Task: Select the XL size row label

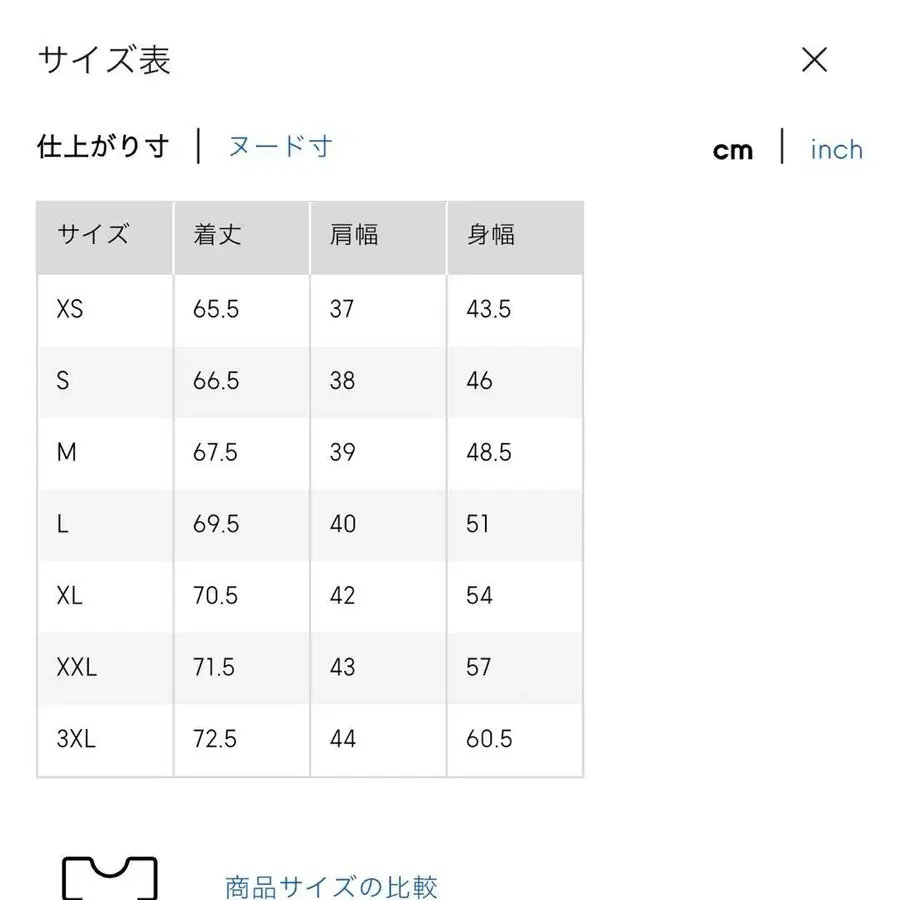Action: tap(67, 596)
